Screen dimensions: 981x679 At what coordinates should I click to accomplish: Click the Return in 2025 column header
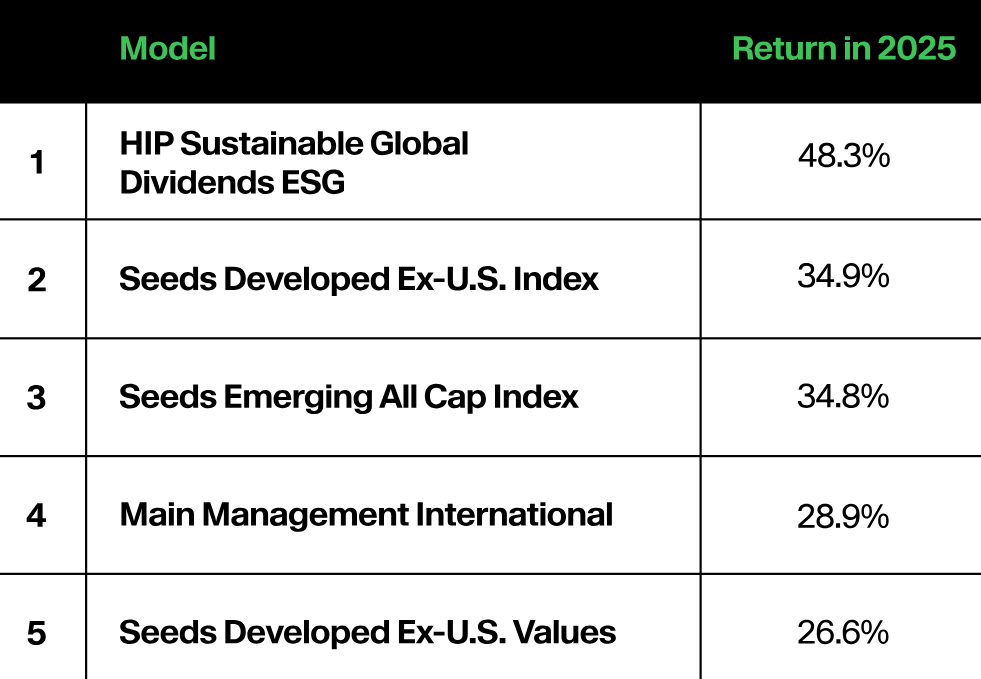[844, 48]
